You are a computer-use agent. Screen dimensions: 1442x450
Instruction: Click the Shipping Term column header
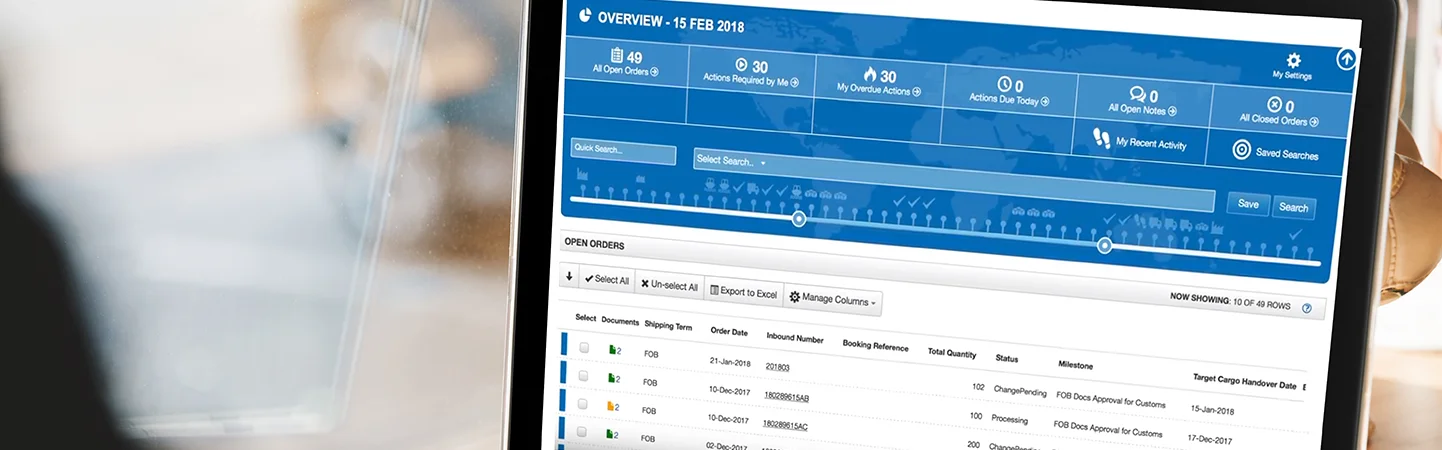(x=667, y=325)
